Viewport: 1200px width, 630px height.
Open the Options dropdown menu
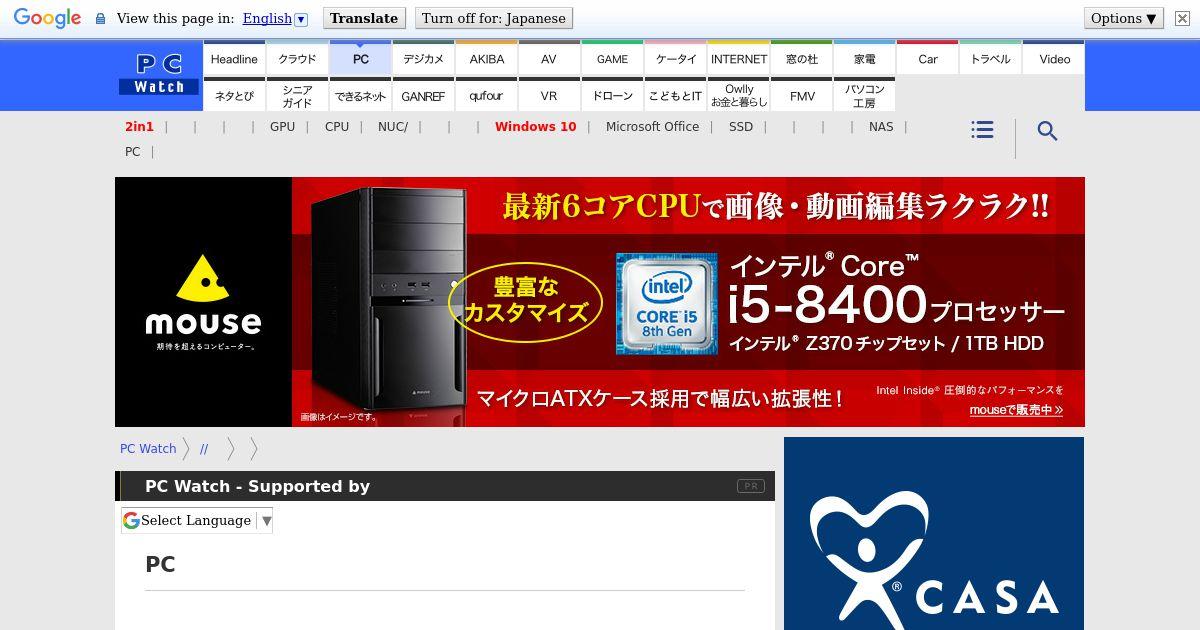click(1124, 18)
